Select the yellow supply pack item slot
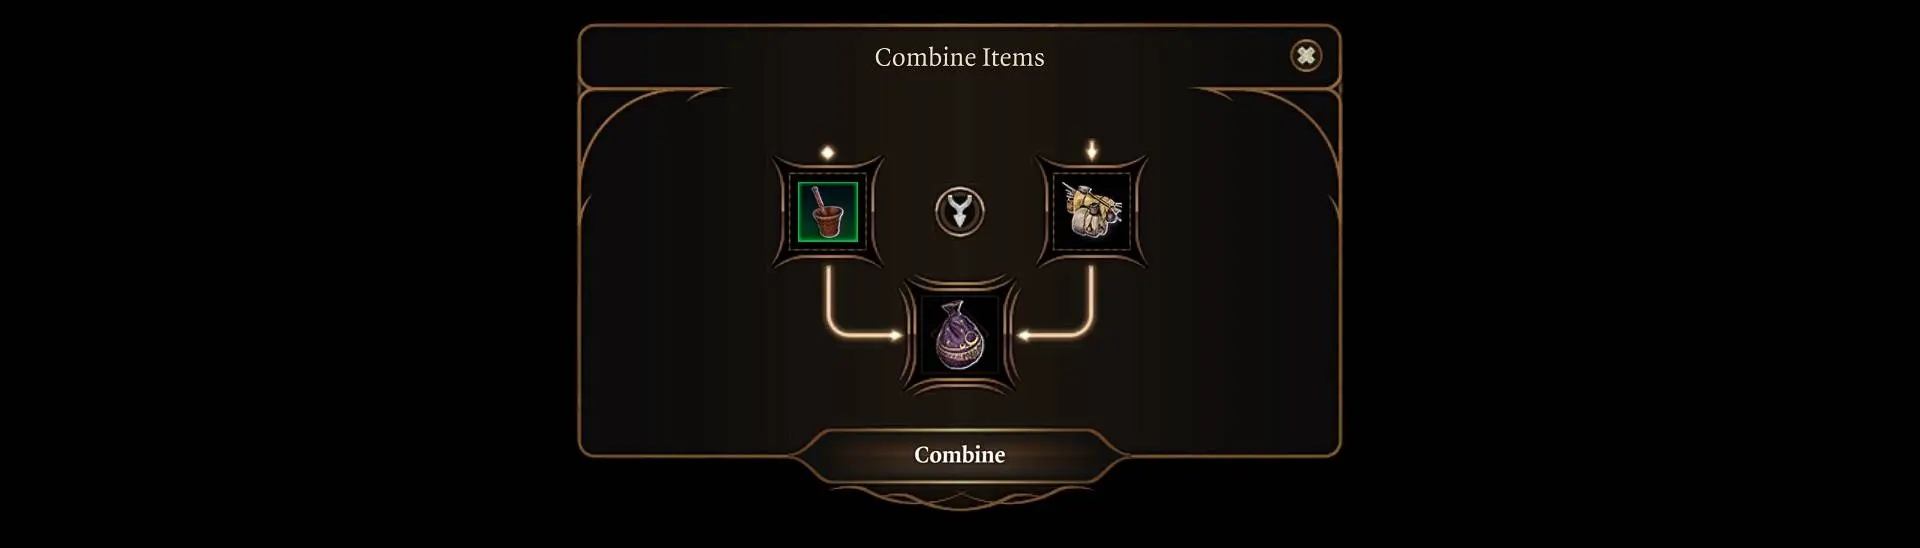The image size is (1920, 548). pyautogui.click(x=1091, y=212)
